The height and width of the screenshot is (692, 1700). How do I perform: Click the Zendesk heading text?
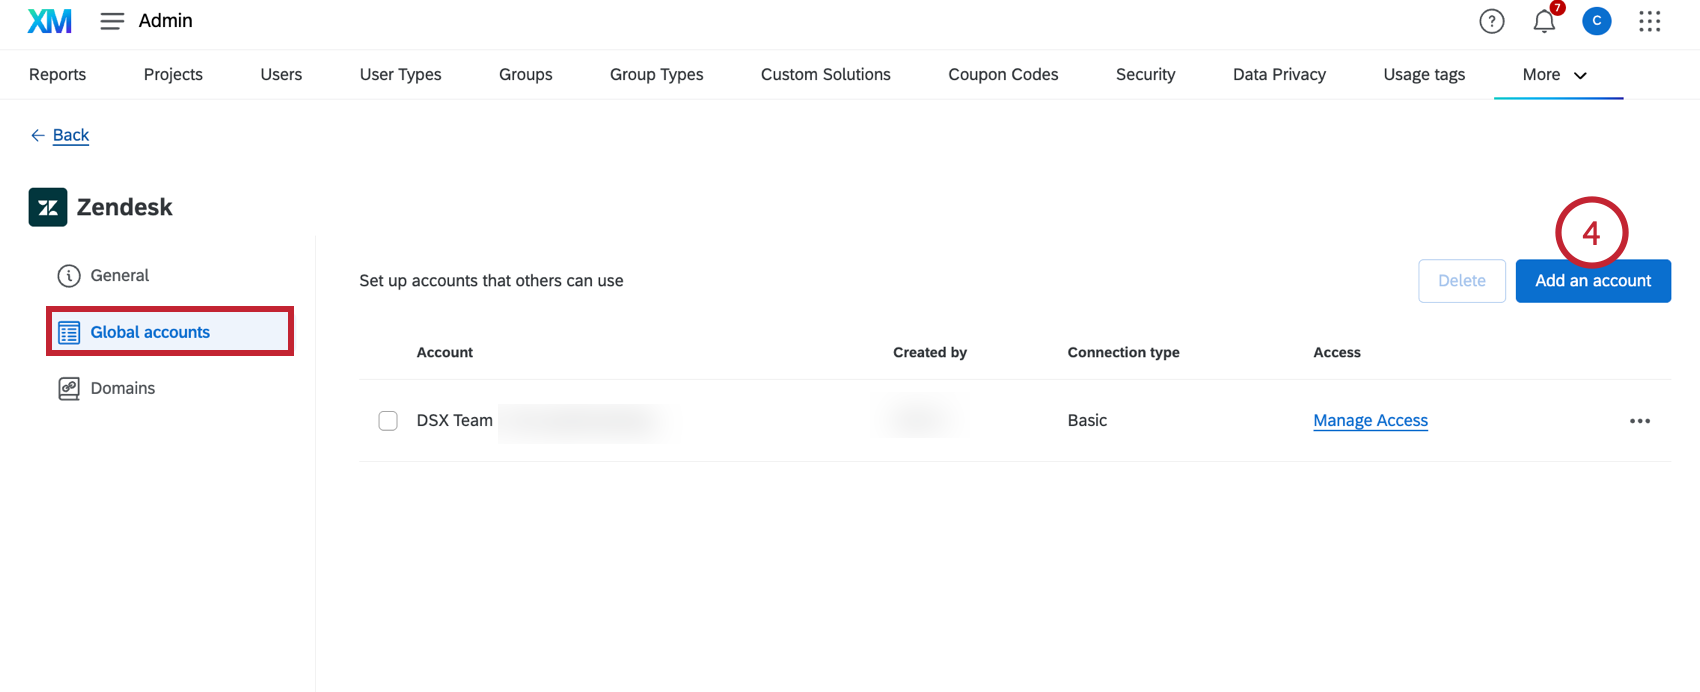pos(124,207)
